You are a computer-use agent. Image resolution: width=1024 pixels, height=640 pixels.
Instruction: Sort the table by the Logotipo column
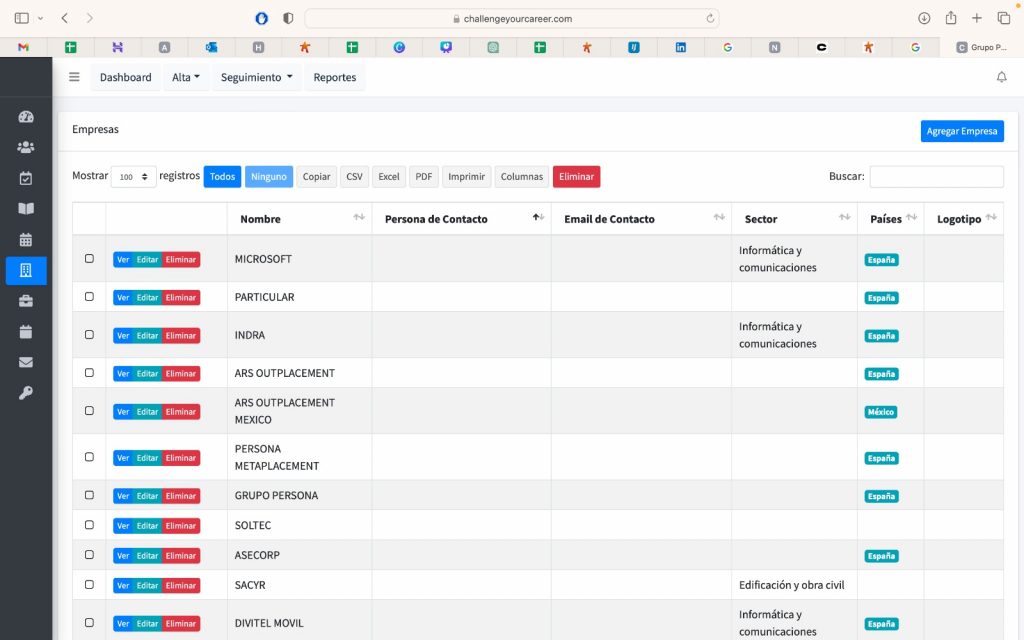[x=964, y=219]
